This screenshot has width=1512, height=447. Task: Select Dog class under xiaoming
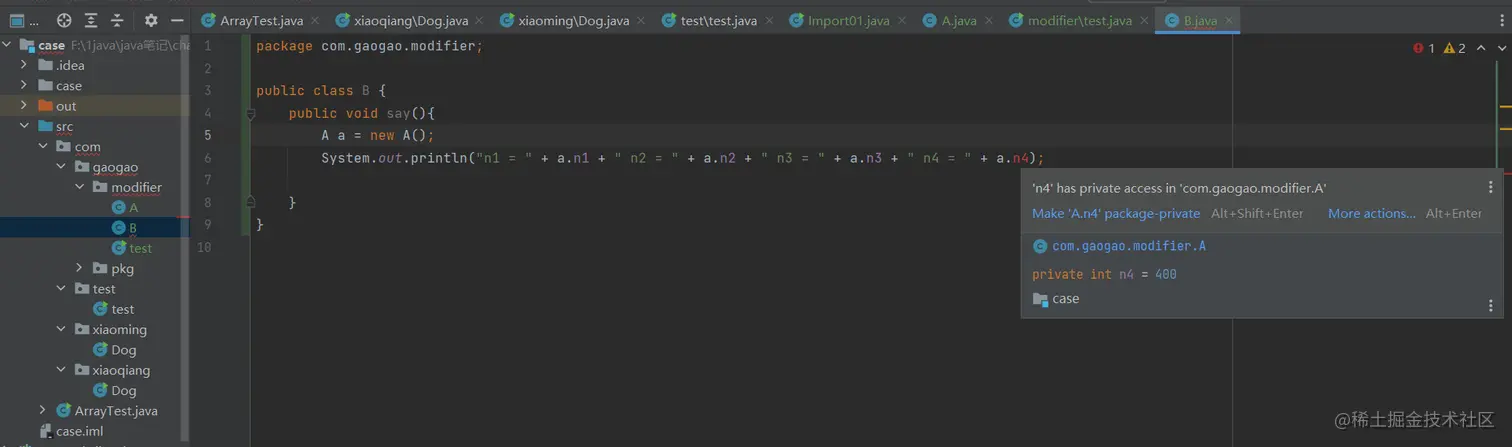tap(123, 350)
